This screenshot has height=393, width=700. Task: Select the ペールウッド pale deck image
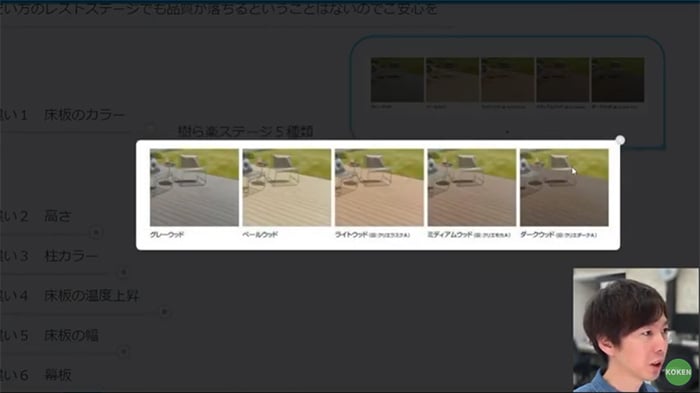(287, 188)
